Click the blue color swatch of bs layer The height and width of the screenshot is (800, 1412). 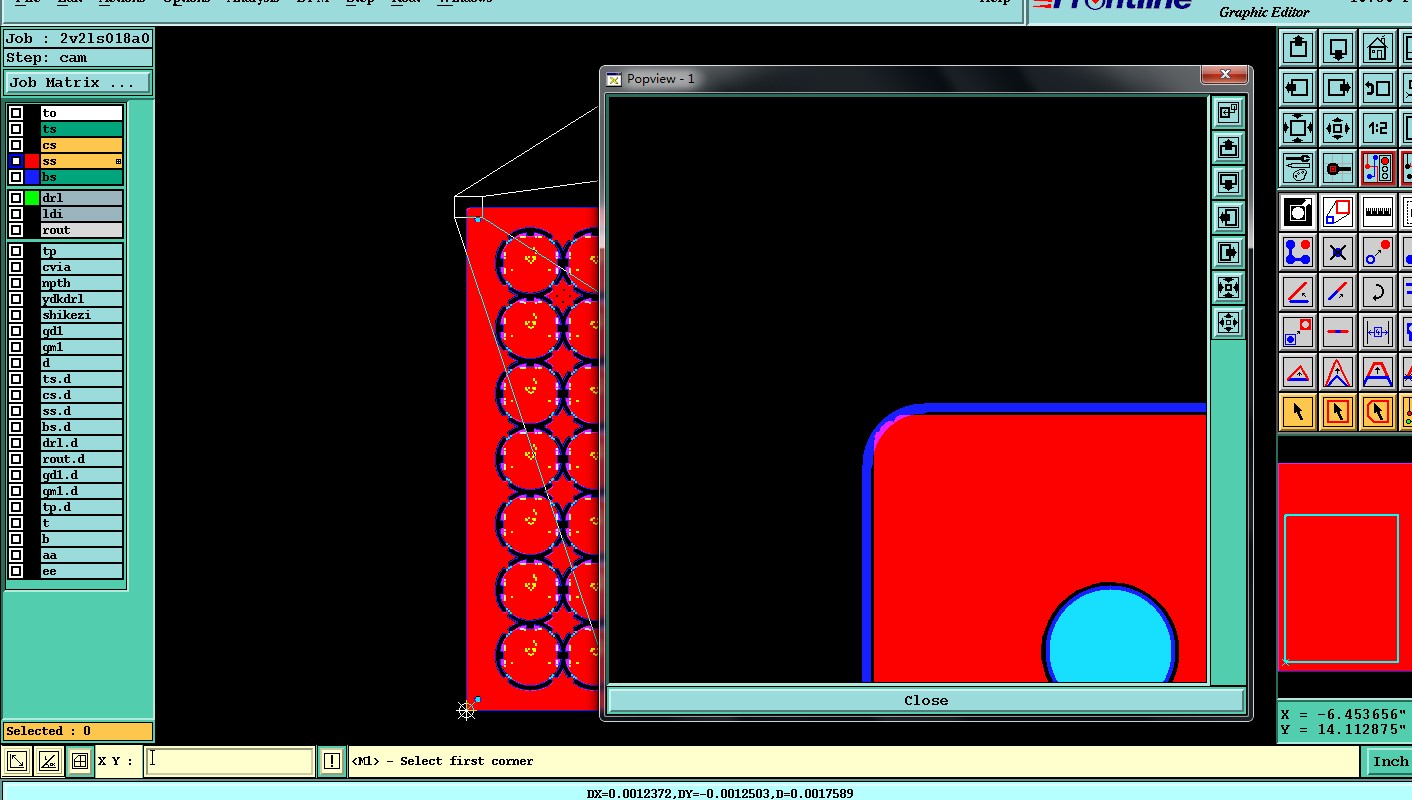point(32,177)
